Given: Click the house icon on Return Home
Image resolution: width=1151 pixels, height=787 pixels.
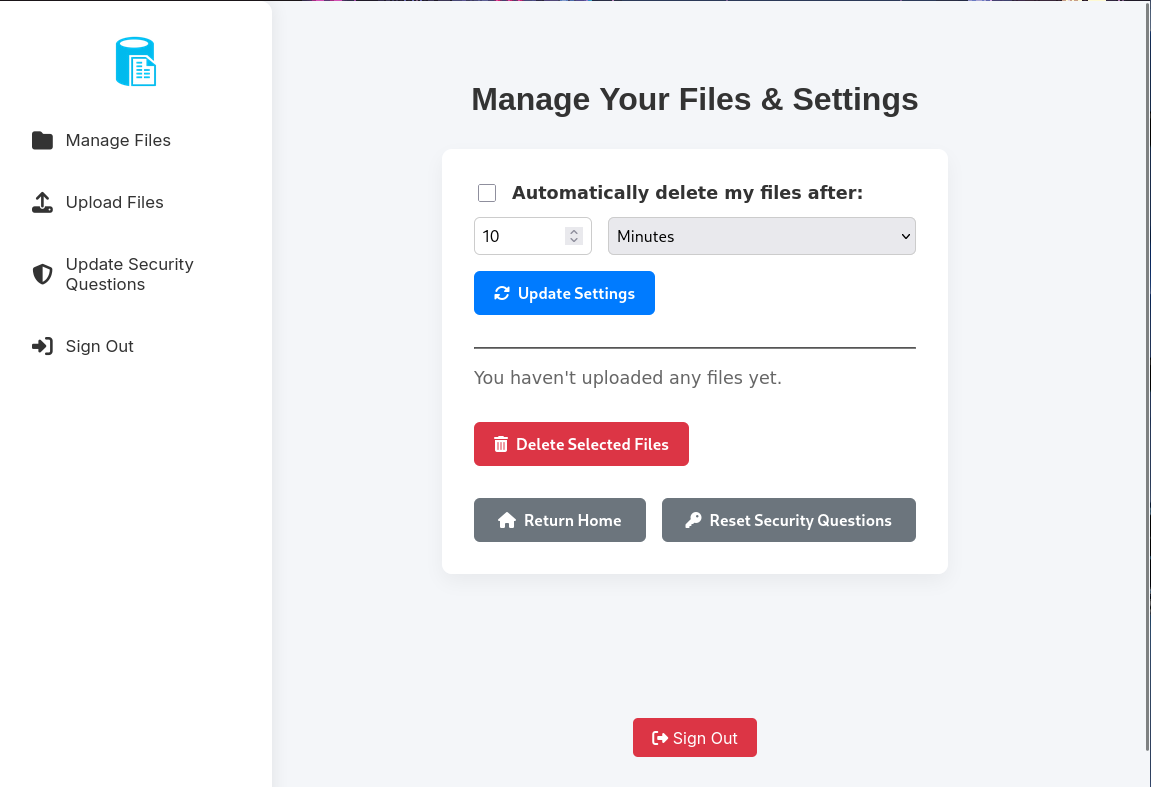Looking at the screenshot, I should coord(507,521).
